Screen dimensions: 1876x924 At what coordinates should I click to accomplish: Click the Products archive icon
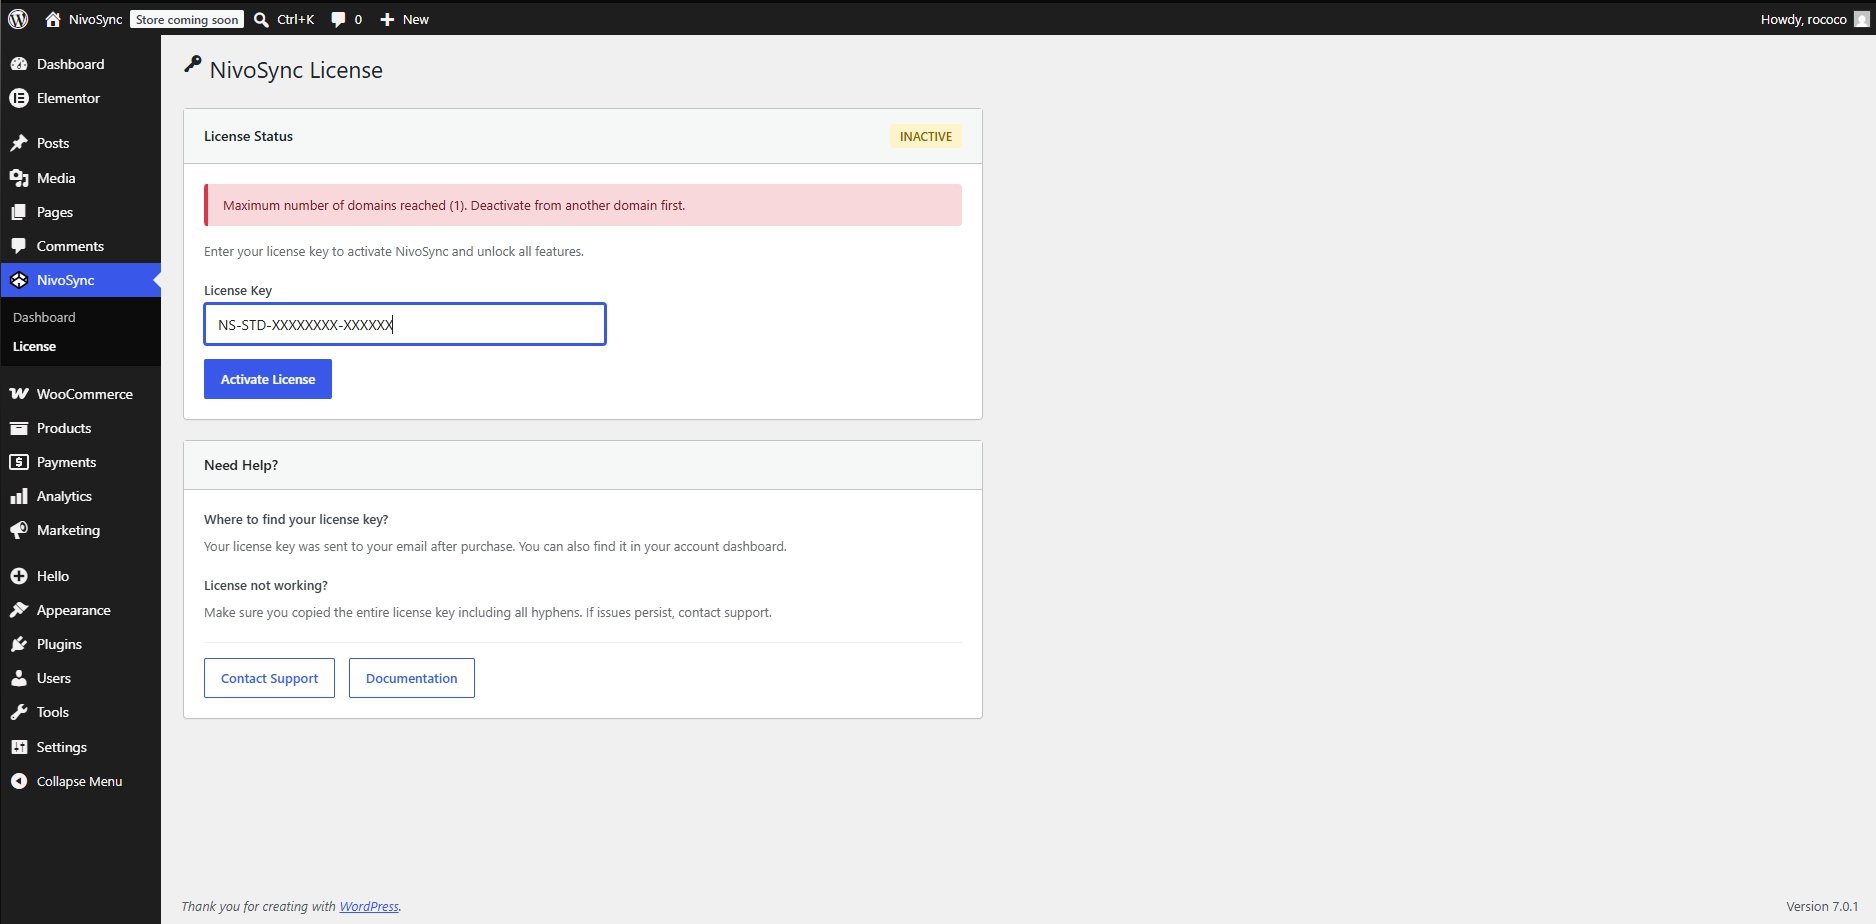tap(19, 428)
